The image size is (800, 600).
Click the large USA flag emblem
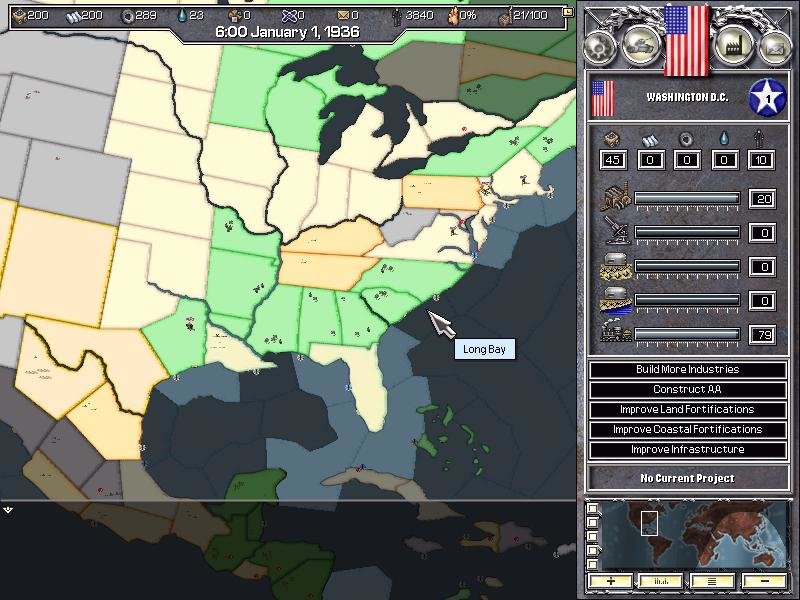point(687,39)
